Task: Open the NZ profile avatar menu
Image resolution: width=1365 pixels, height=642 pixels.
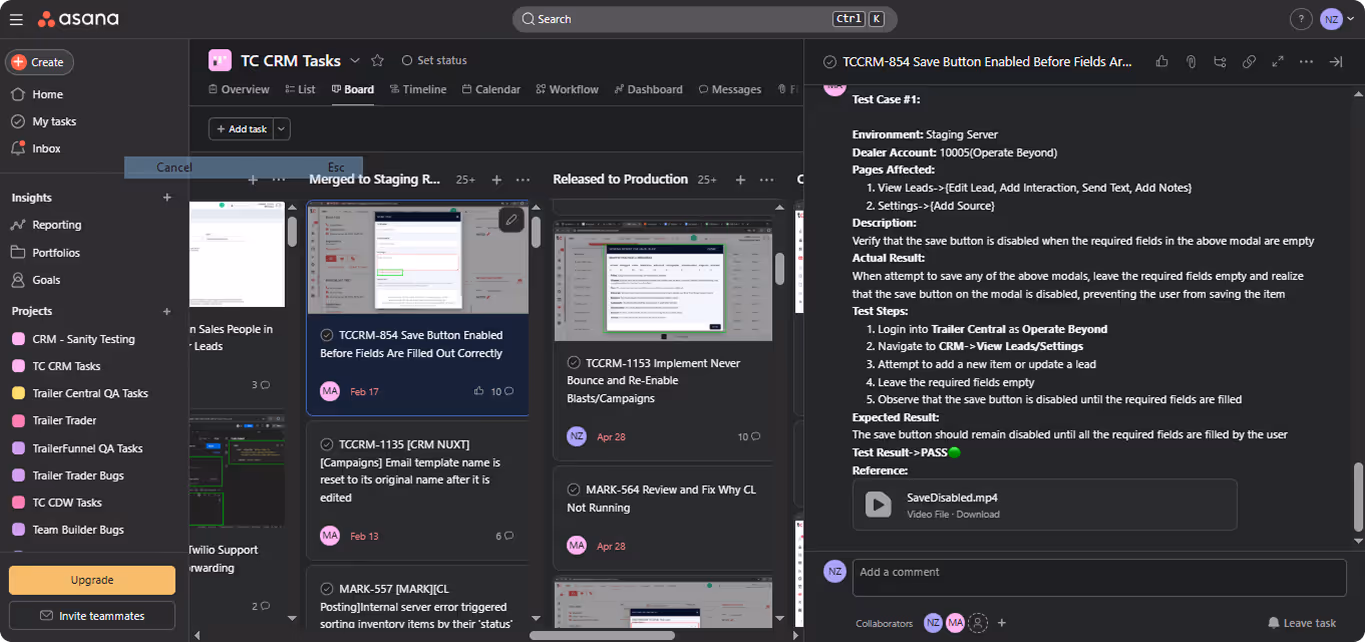Action: point(1331,19)
